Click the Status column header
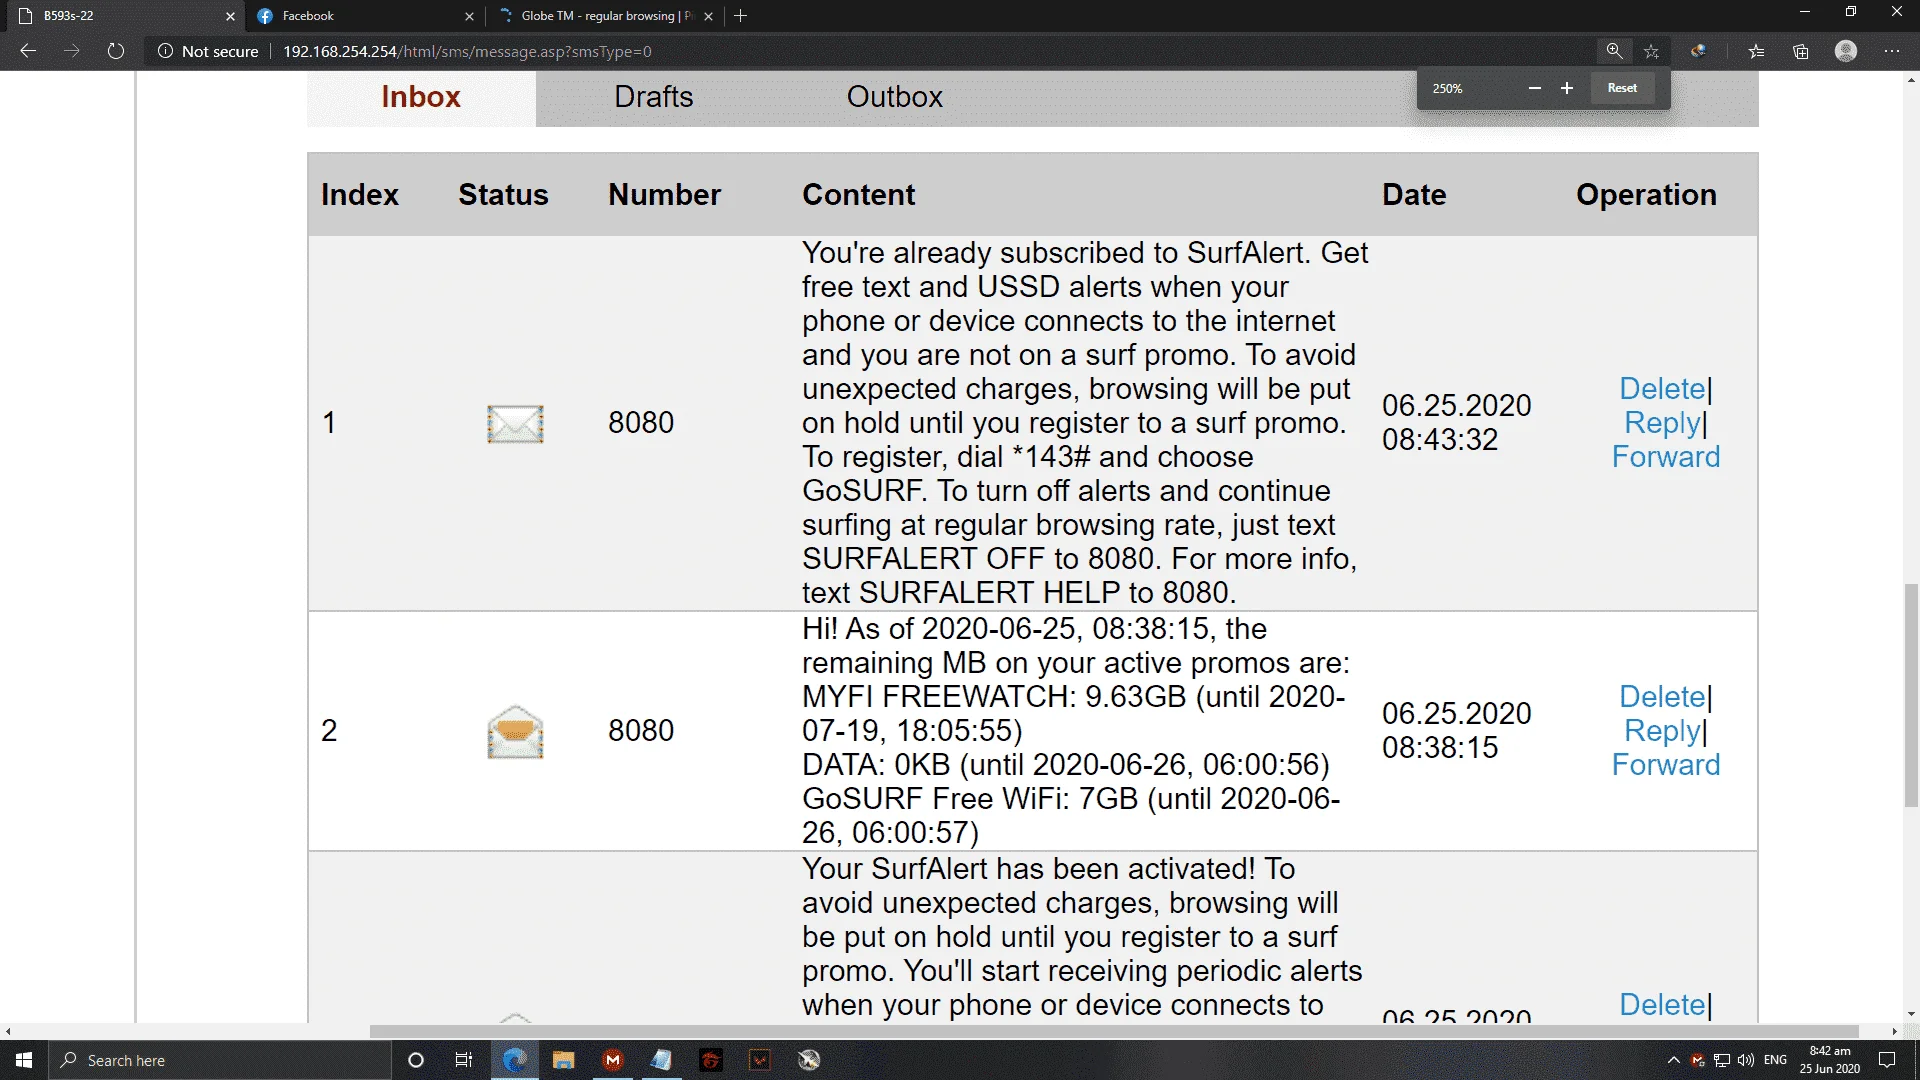The height and width of the screenshot is (1080, 1920). pos(503,195)
